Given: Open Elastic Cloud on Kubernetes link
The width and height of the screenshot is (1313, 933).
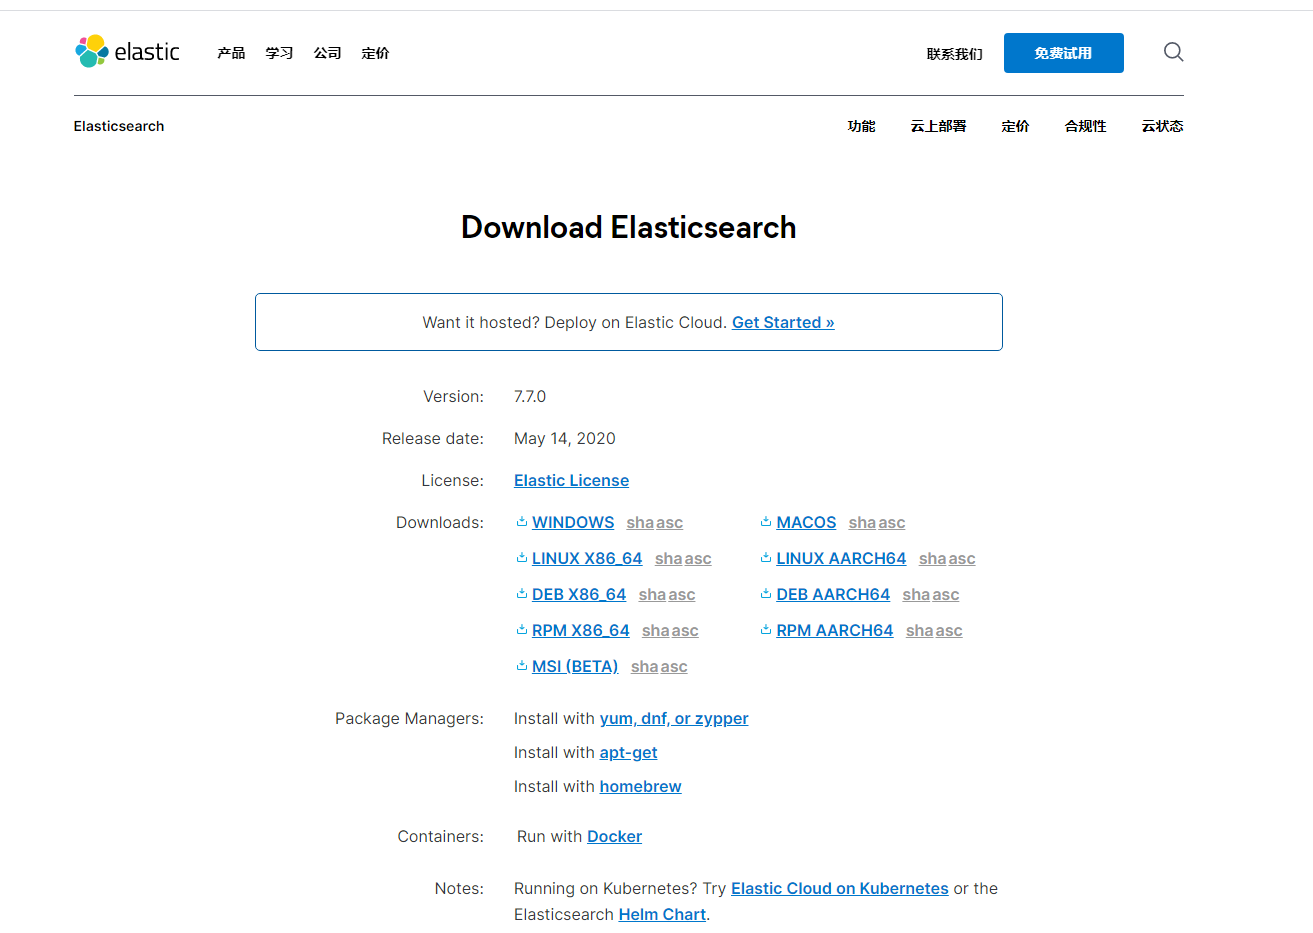Looking at the screenshot, I should [840, 888].
